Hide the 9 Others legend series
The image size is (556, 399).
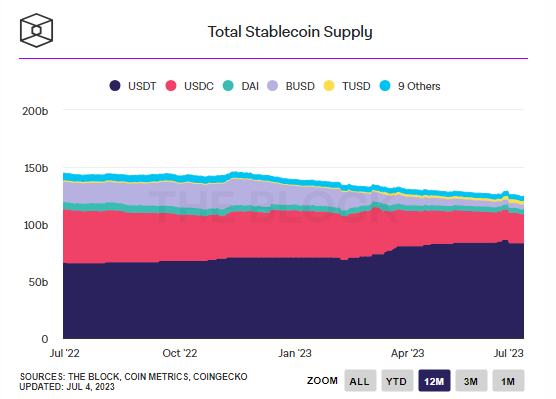(x=385, y=86)
